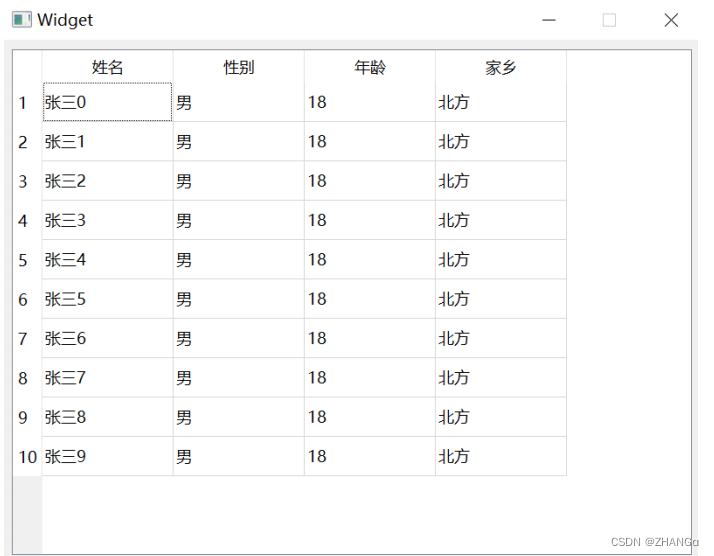Viewport: 714px width, 556px height.
Task: Select the cell 张三6
Action: (107, 338)
